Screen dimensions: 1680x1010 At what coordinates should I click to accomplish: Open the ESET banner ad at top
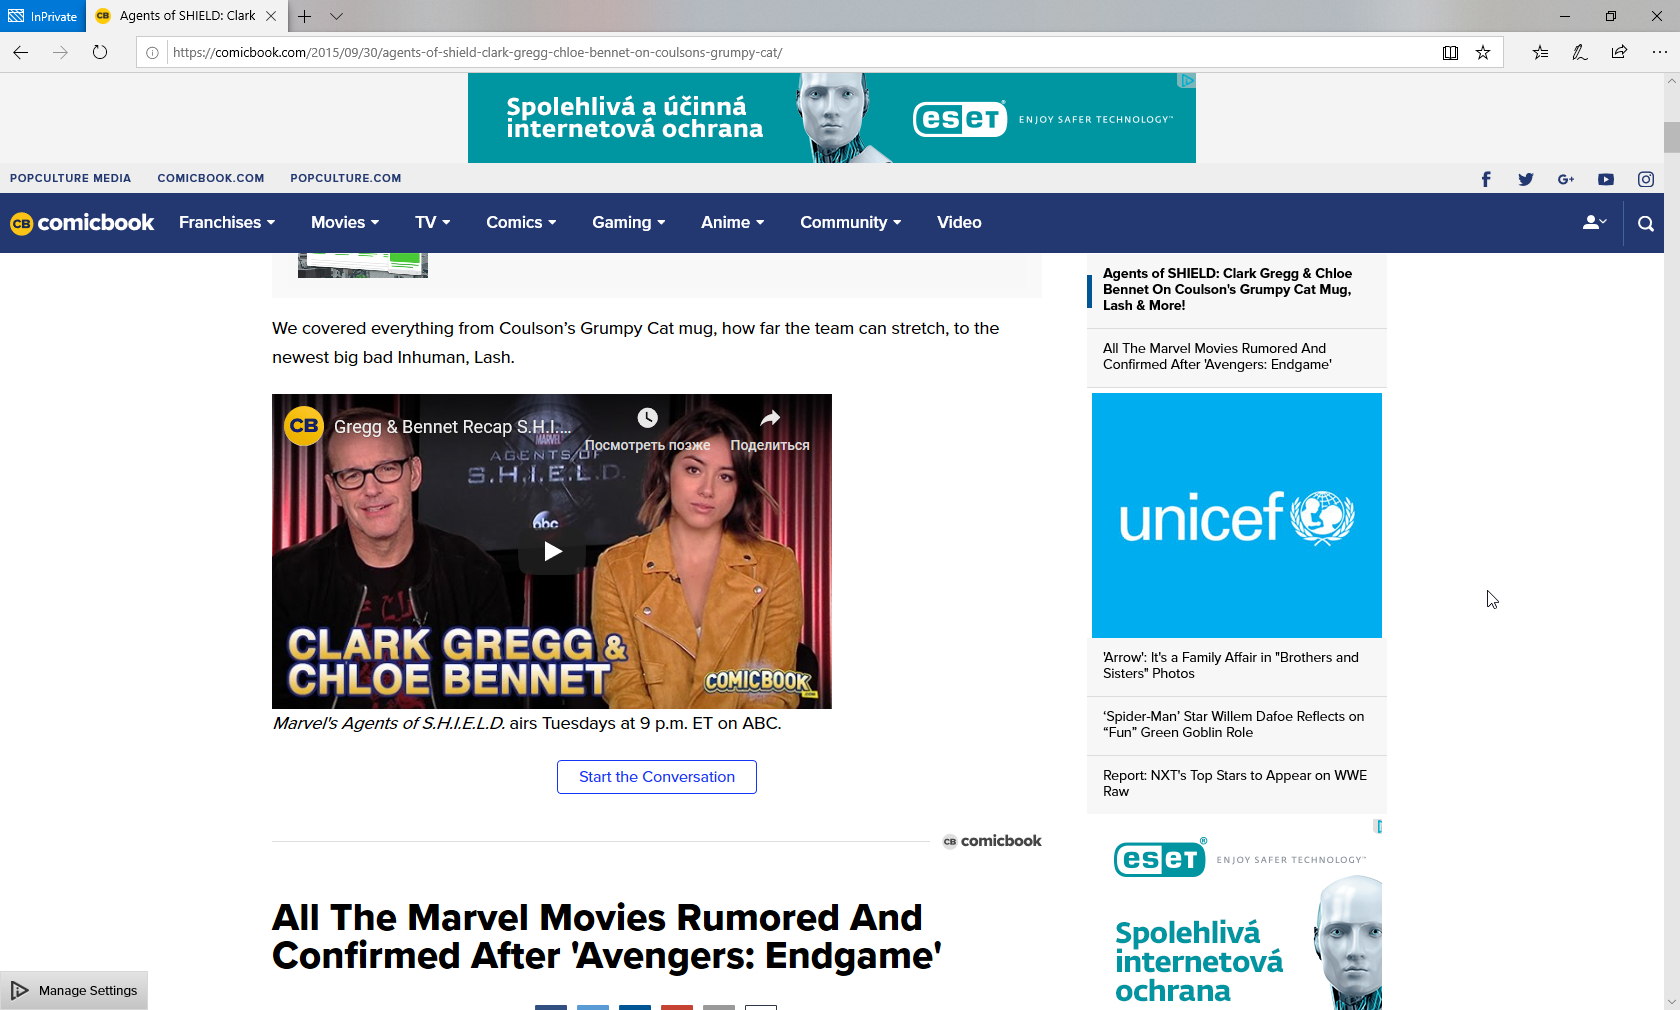832,118
